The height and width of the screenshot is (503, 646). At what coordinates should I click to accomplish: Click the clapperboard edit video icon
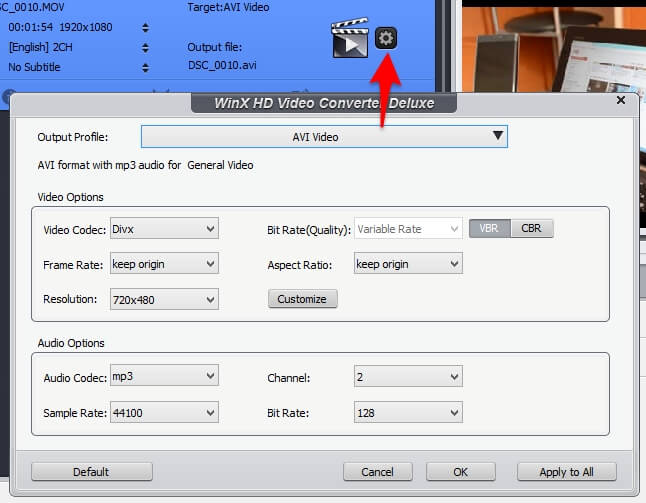350,38
